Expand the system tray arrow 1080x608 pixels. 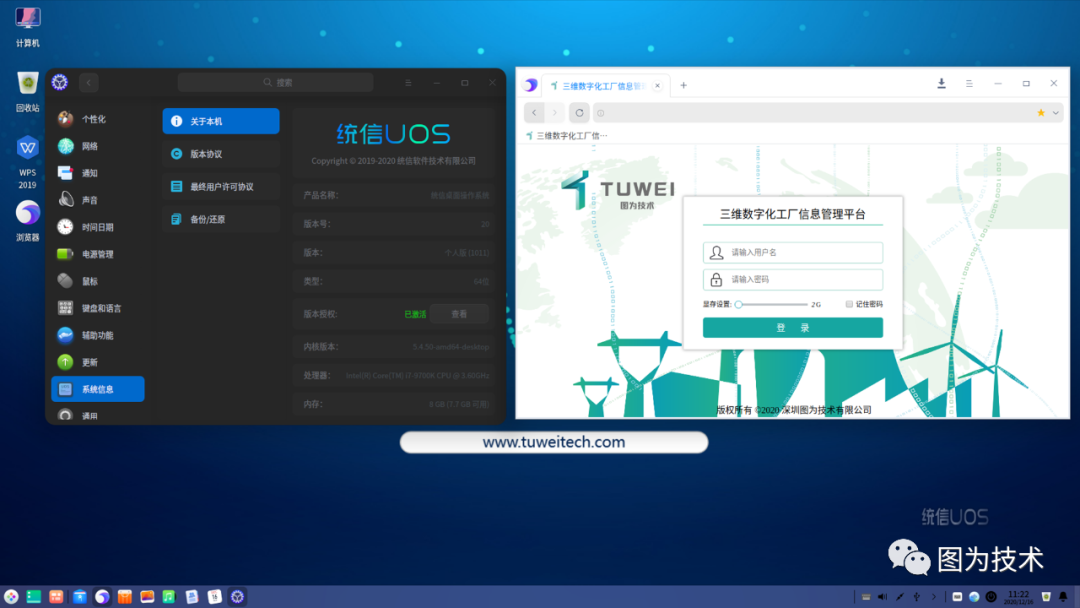(x=933, y=597)
